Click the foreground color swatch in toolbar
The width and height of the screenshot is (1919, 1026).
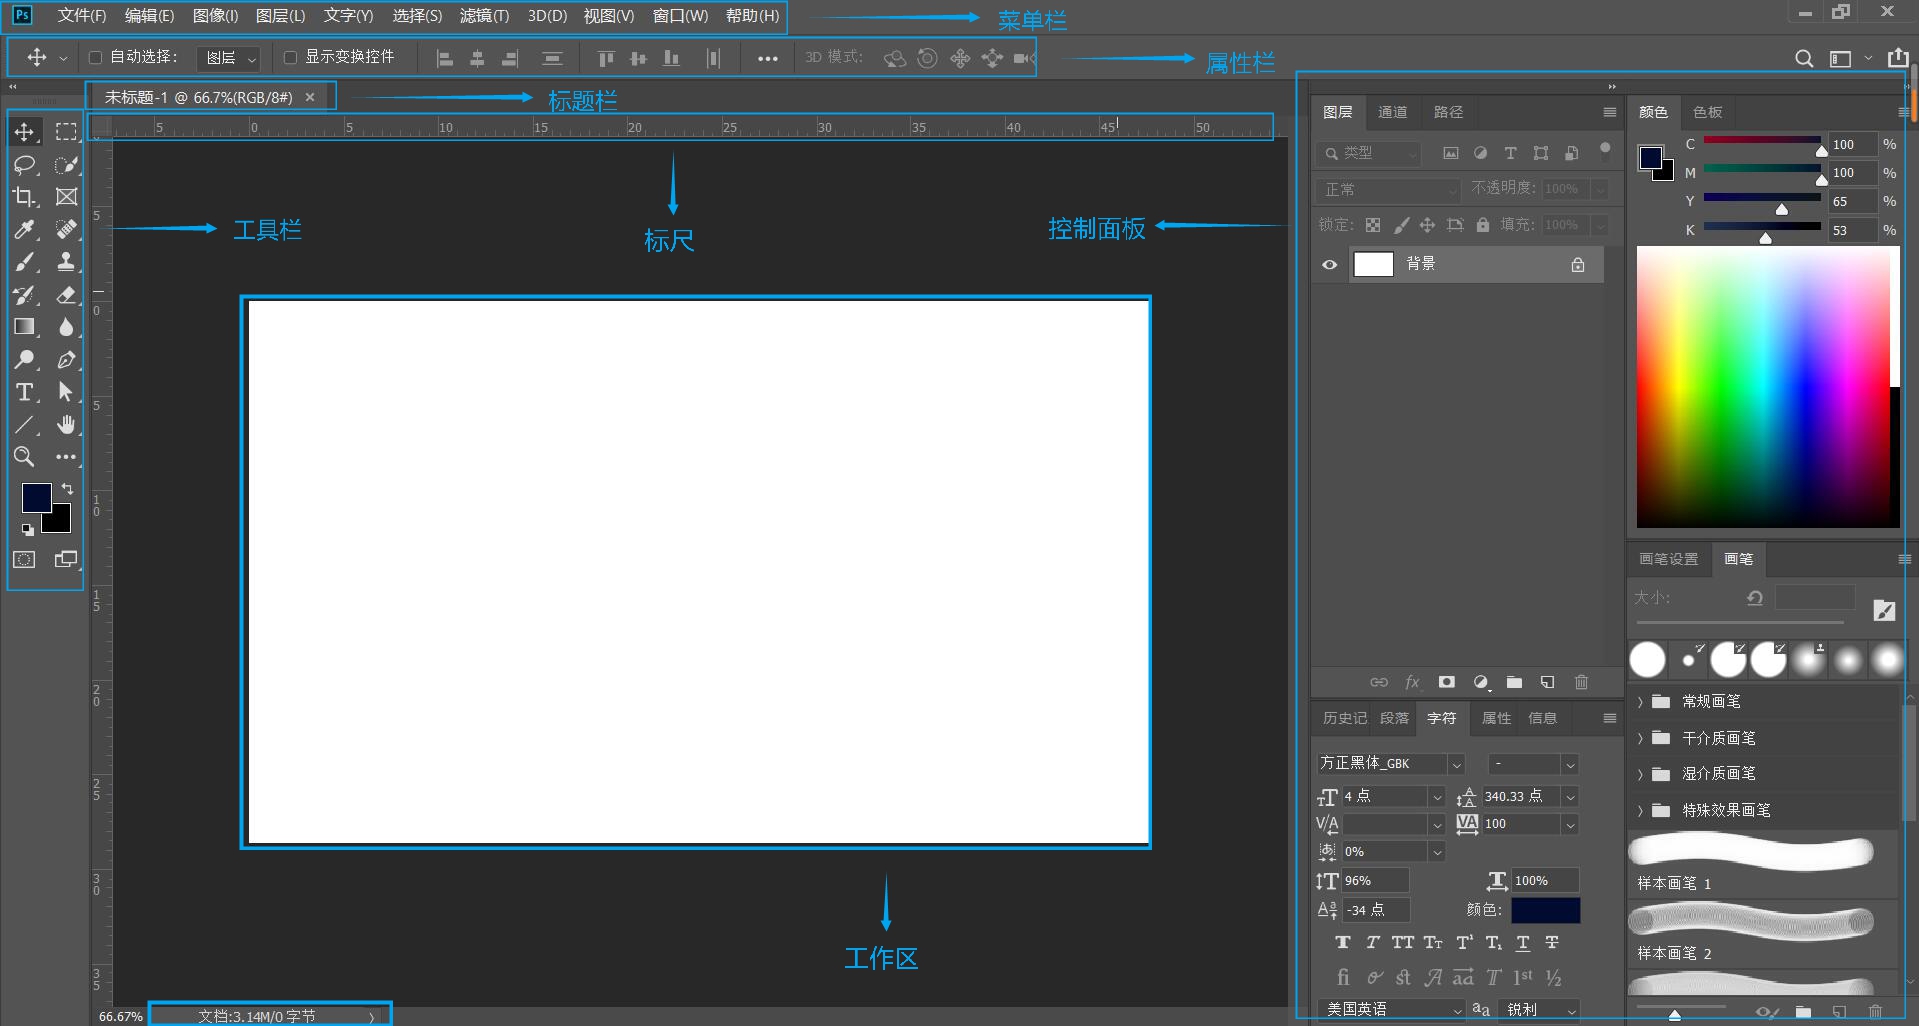[36, 497]
